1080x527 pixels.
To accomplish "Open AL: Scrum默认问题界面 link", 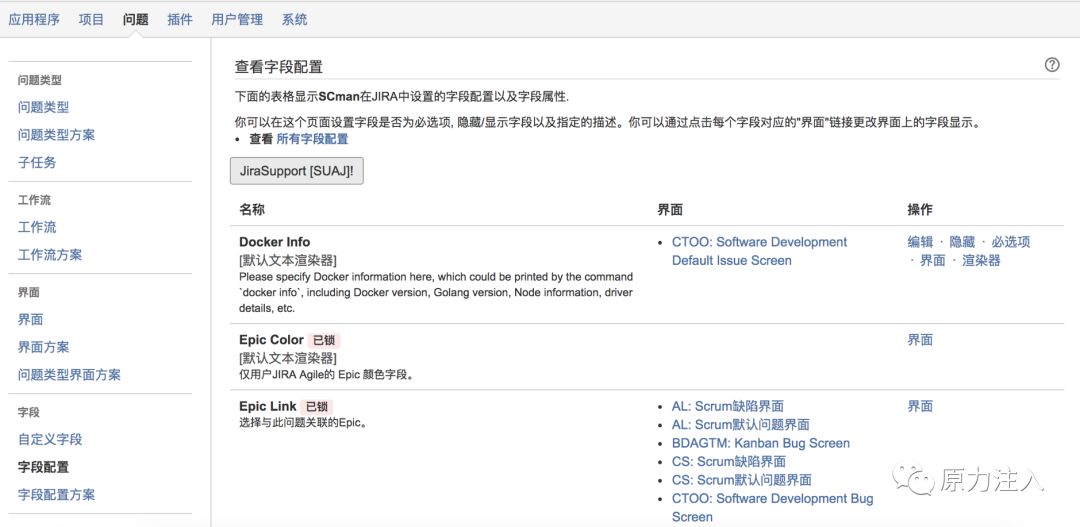I will [740, 425].
